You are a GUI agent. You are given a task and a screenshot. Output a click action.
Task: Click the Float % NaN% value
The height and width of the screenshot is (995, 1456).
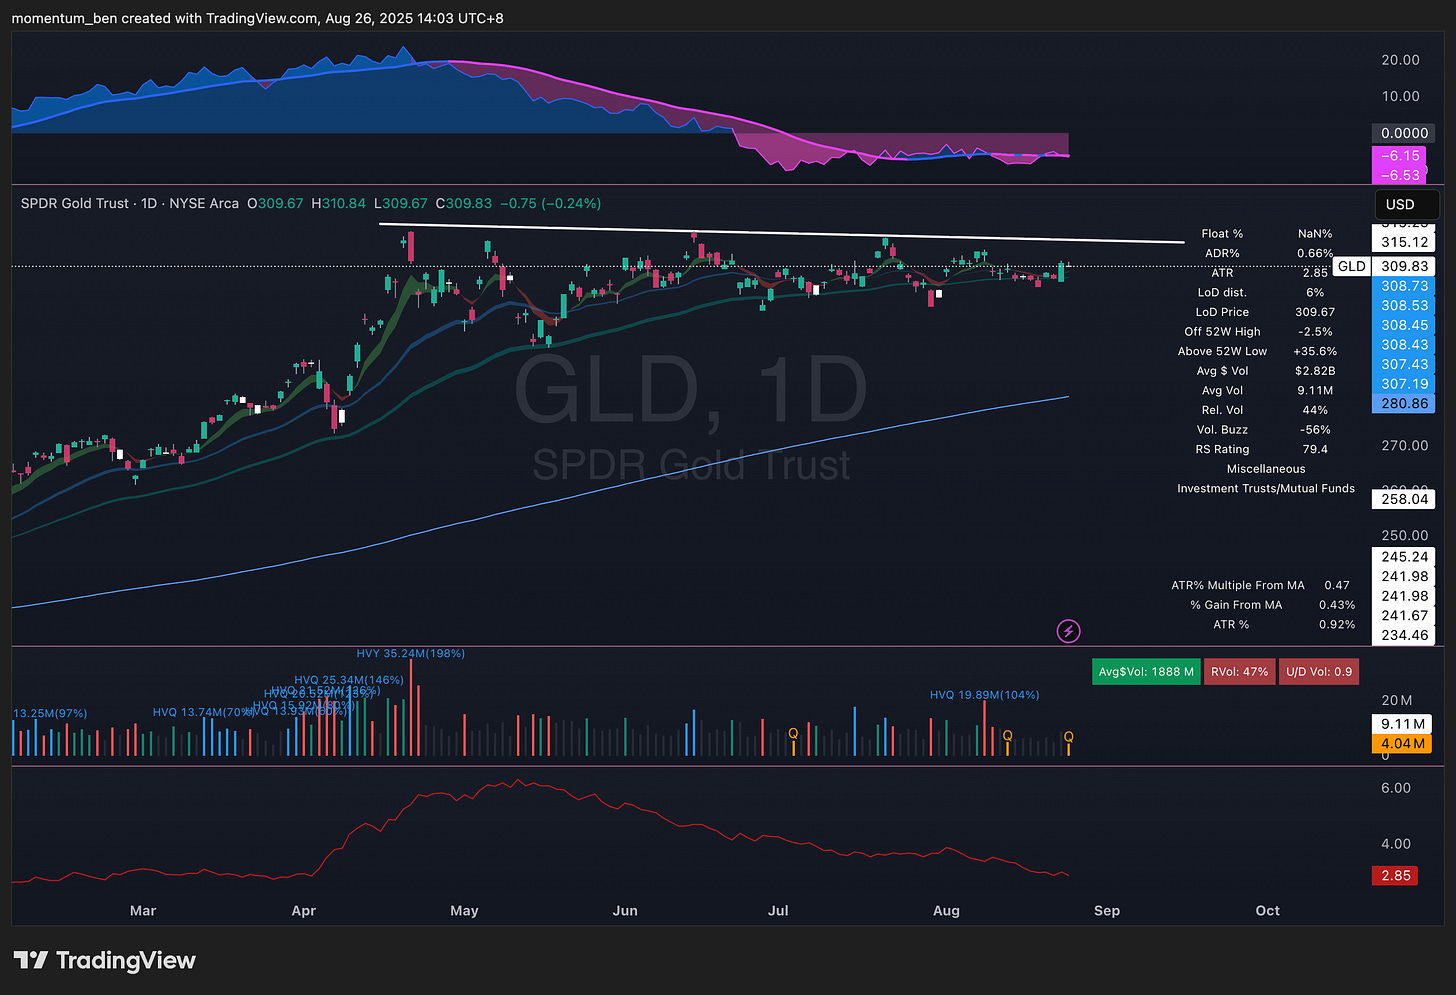click(1315, 234)
